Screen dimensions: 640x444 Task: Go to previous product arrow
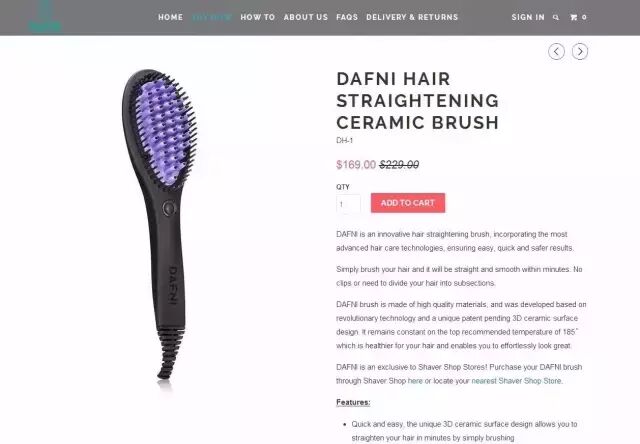coord(556,51)
